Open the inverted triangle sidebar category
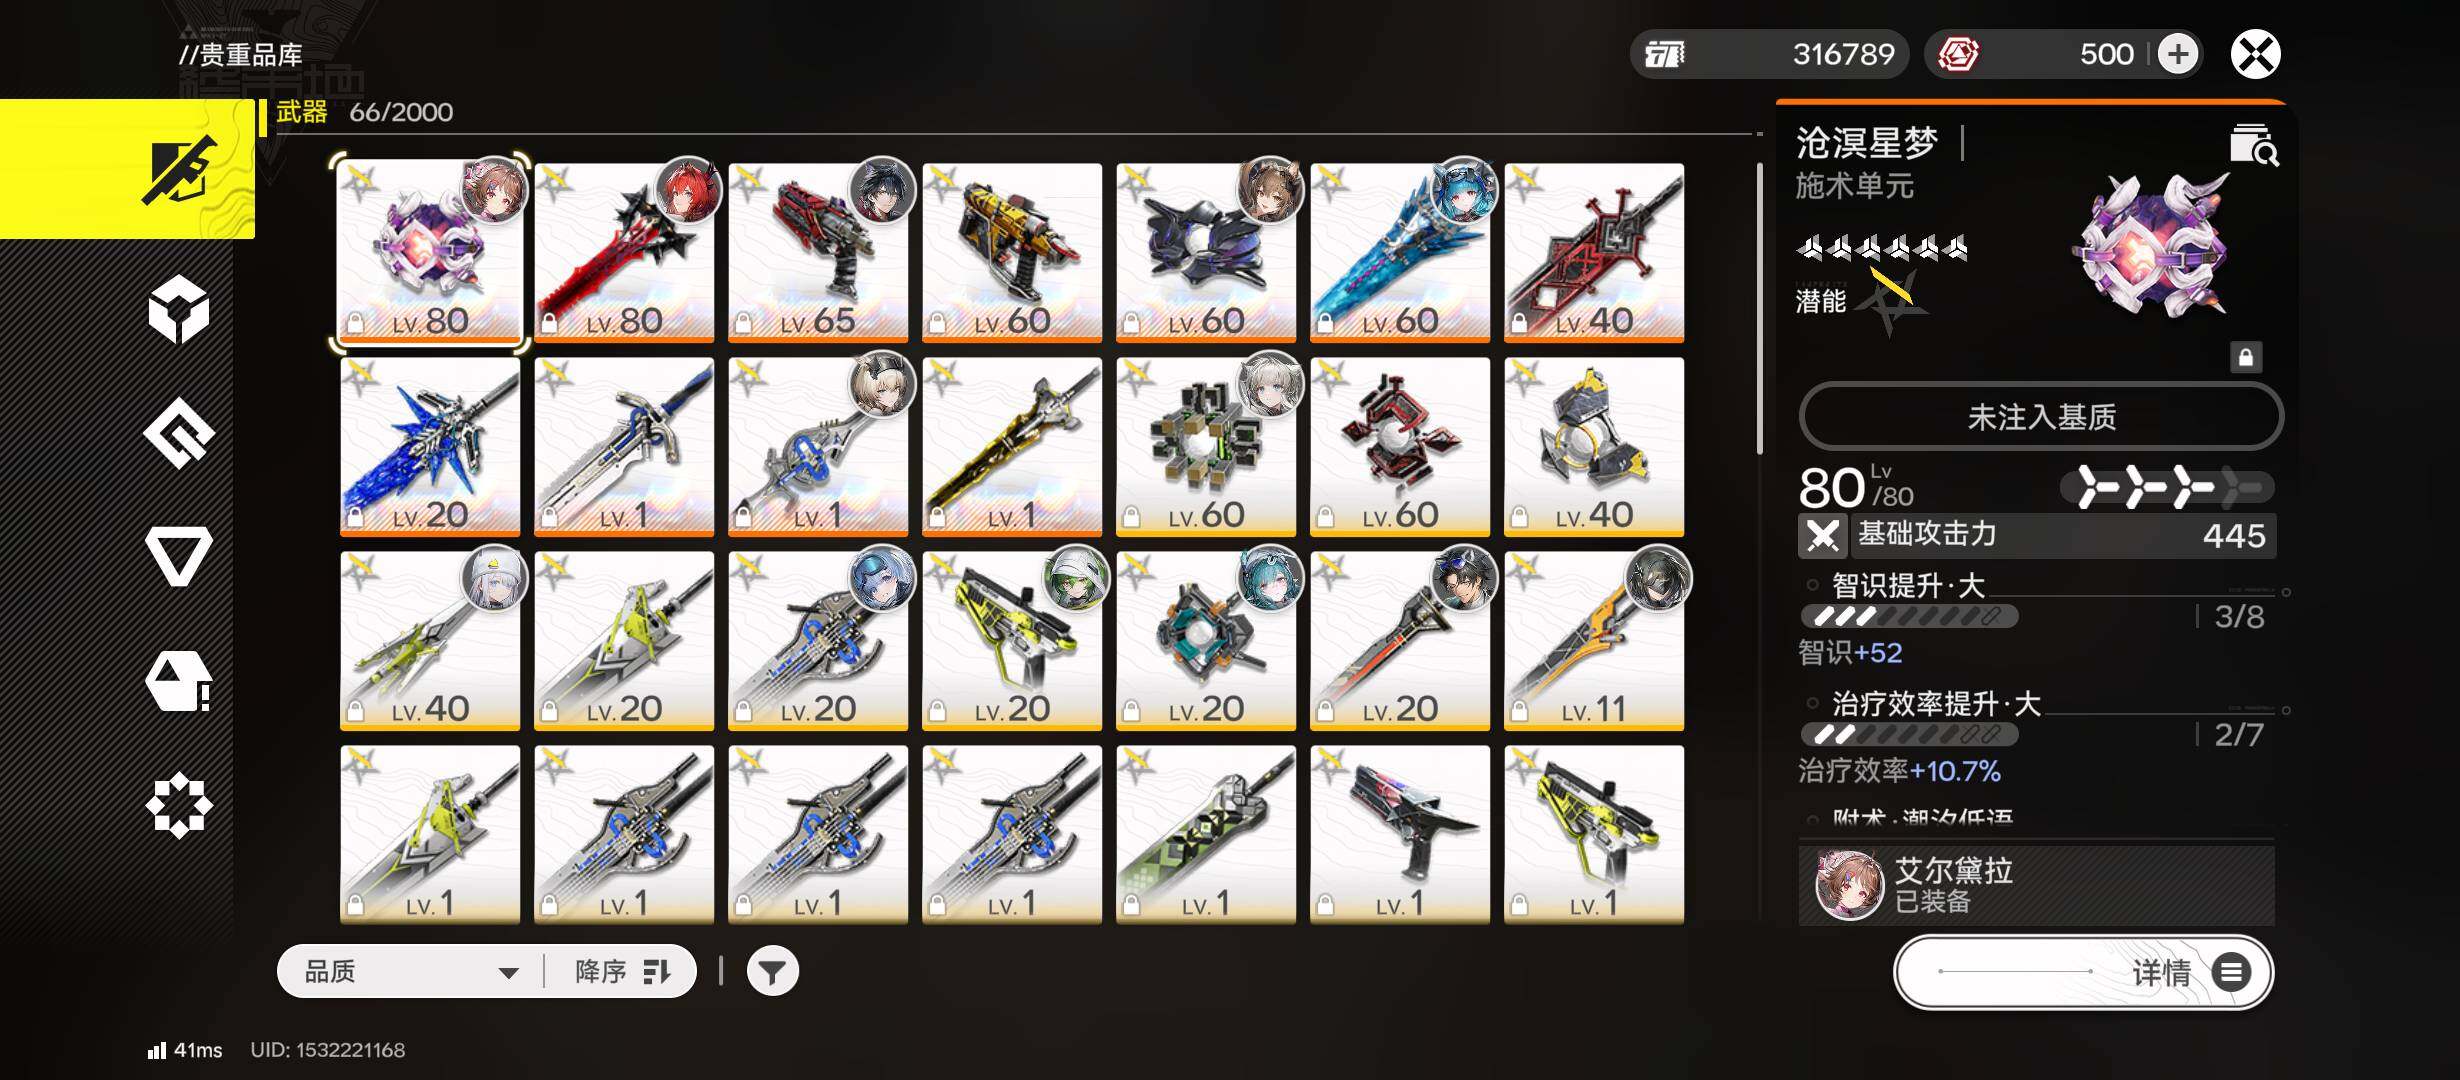The height and width of the screenshot is (1080, 2460). [x=179, y=556]
